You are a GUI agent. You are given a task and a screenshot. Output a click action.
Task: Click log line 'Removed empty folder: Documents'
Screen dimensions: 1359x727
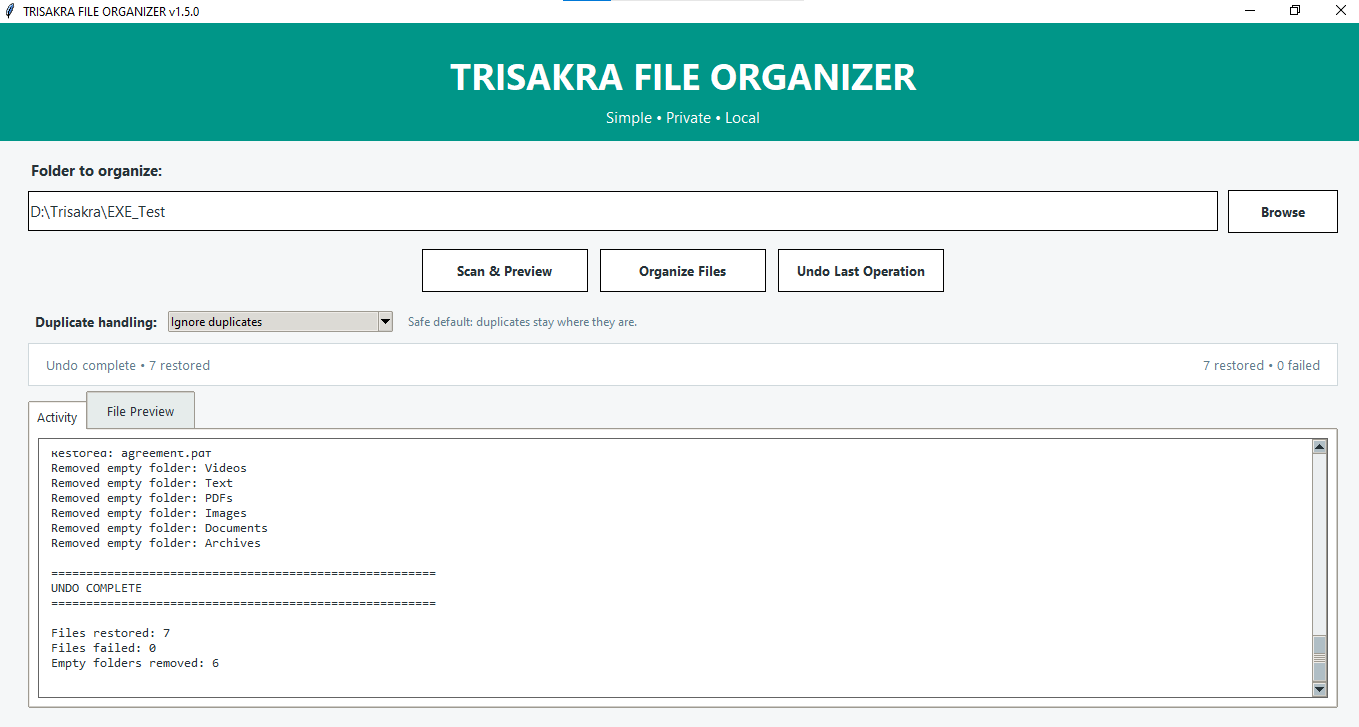pos(159,528)
